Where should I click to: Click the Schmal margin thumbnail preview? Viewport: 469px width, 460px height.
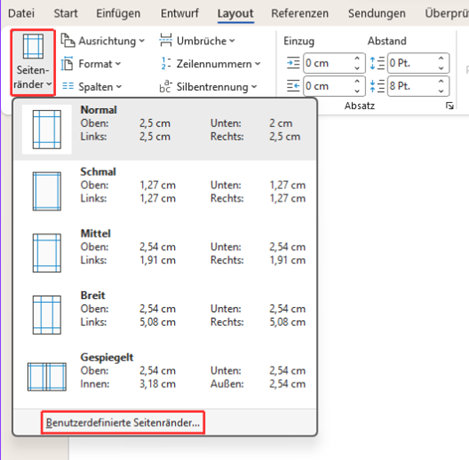47,191
